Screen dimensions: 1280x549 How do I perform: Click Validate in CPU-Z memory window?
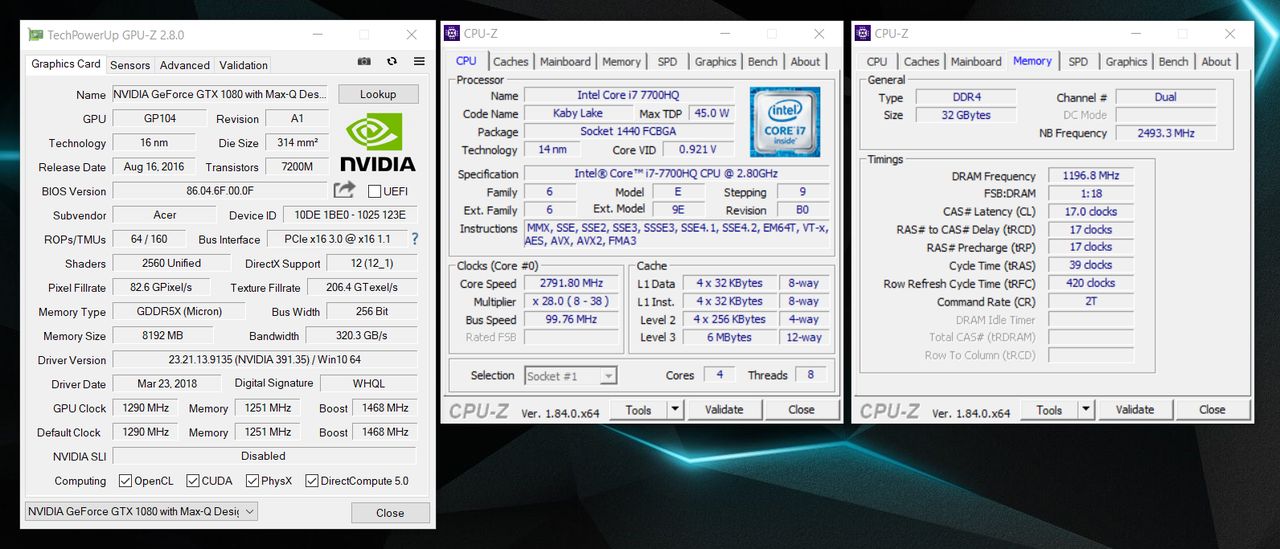point(1135,409)
